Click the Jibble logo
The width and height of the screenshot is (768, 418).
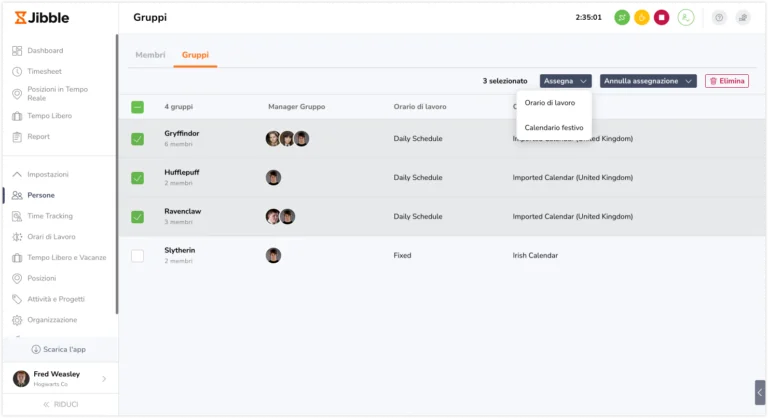click(42, 18)
